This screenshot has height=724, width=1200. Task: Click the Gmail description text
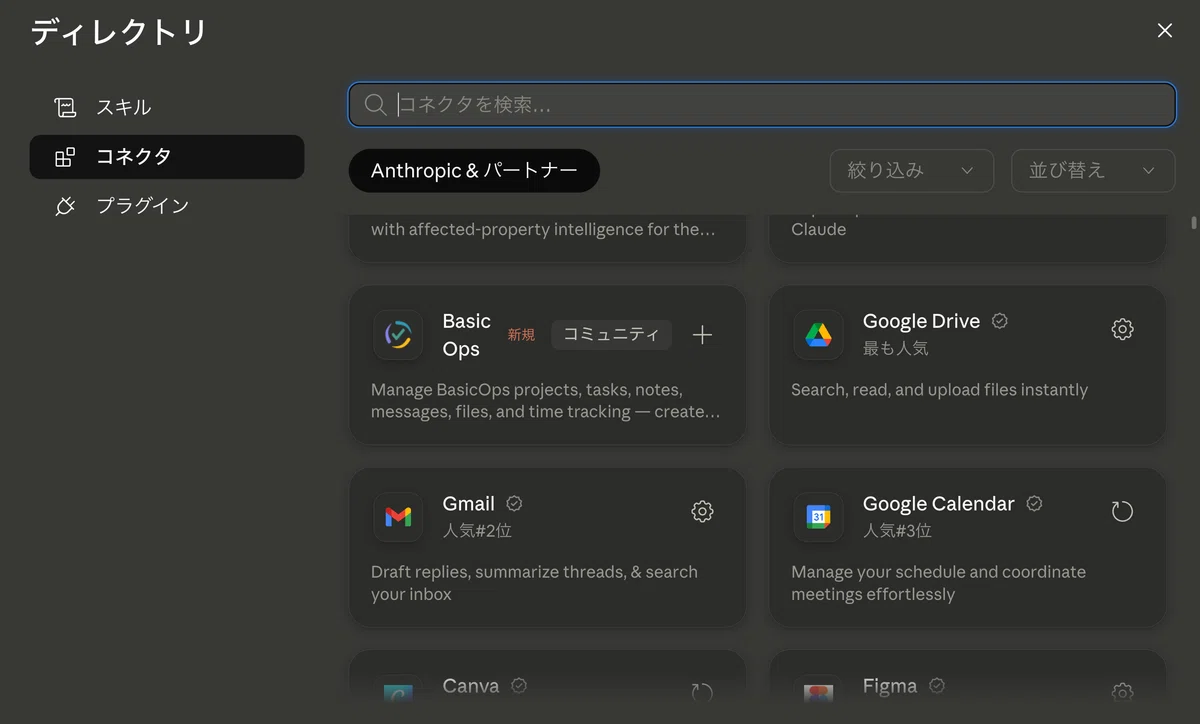pyautogui.click(x=534, y=583)
